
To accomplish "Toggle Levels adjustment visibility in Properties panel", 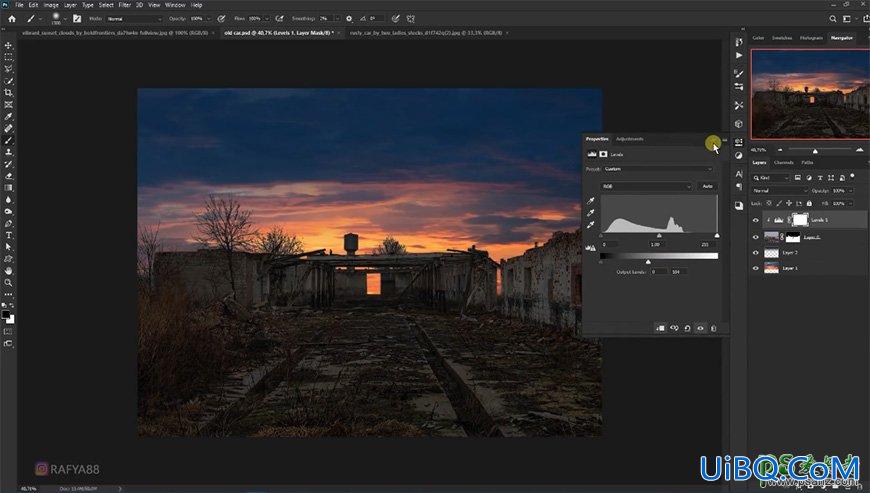I will point(700,328).
